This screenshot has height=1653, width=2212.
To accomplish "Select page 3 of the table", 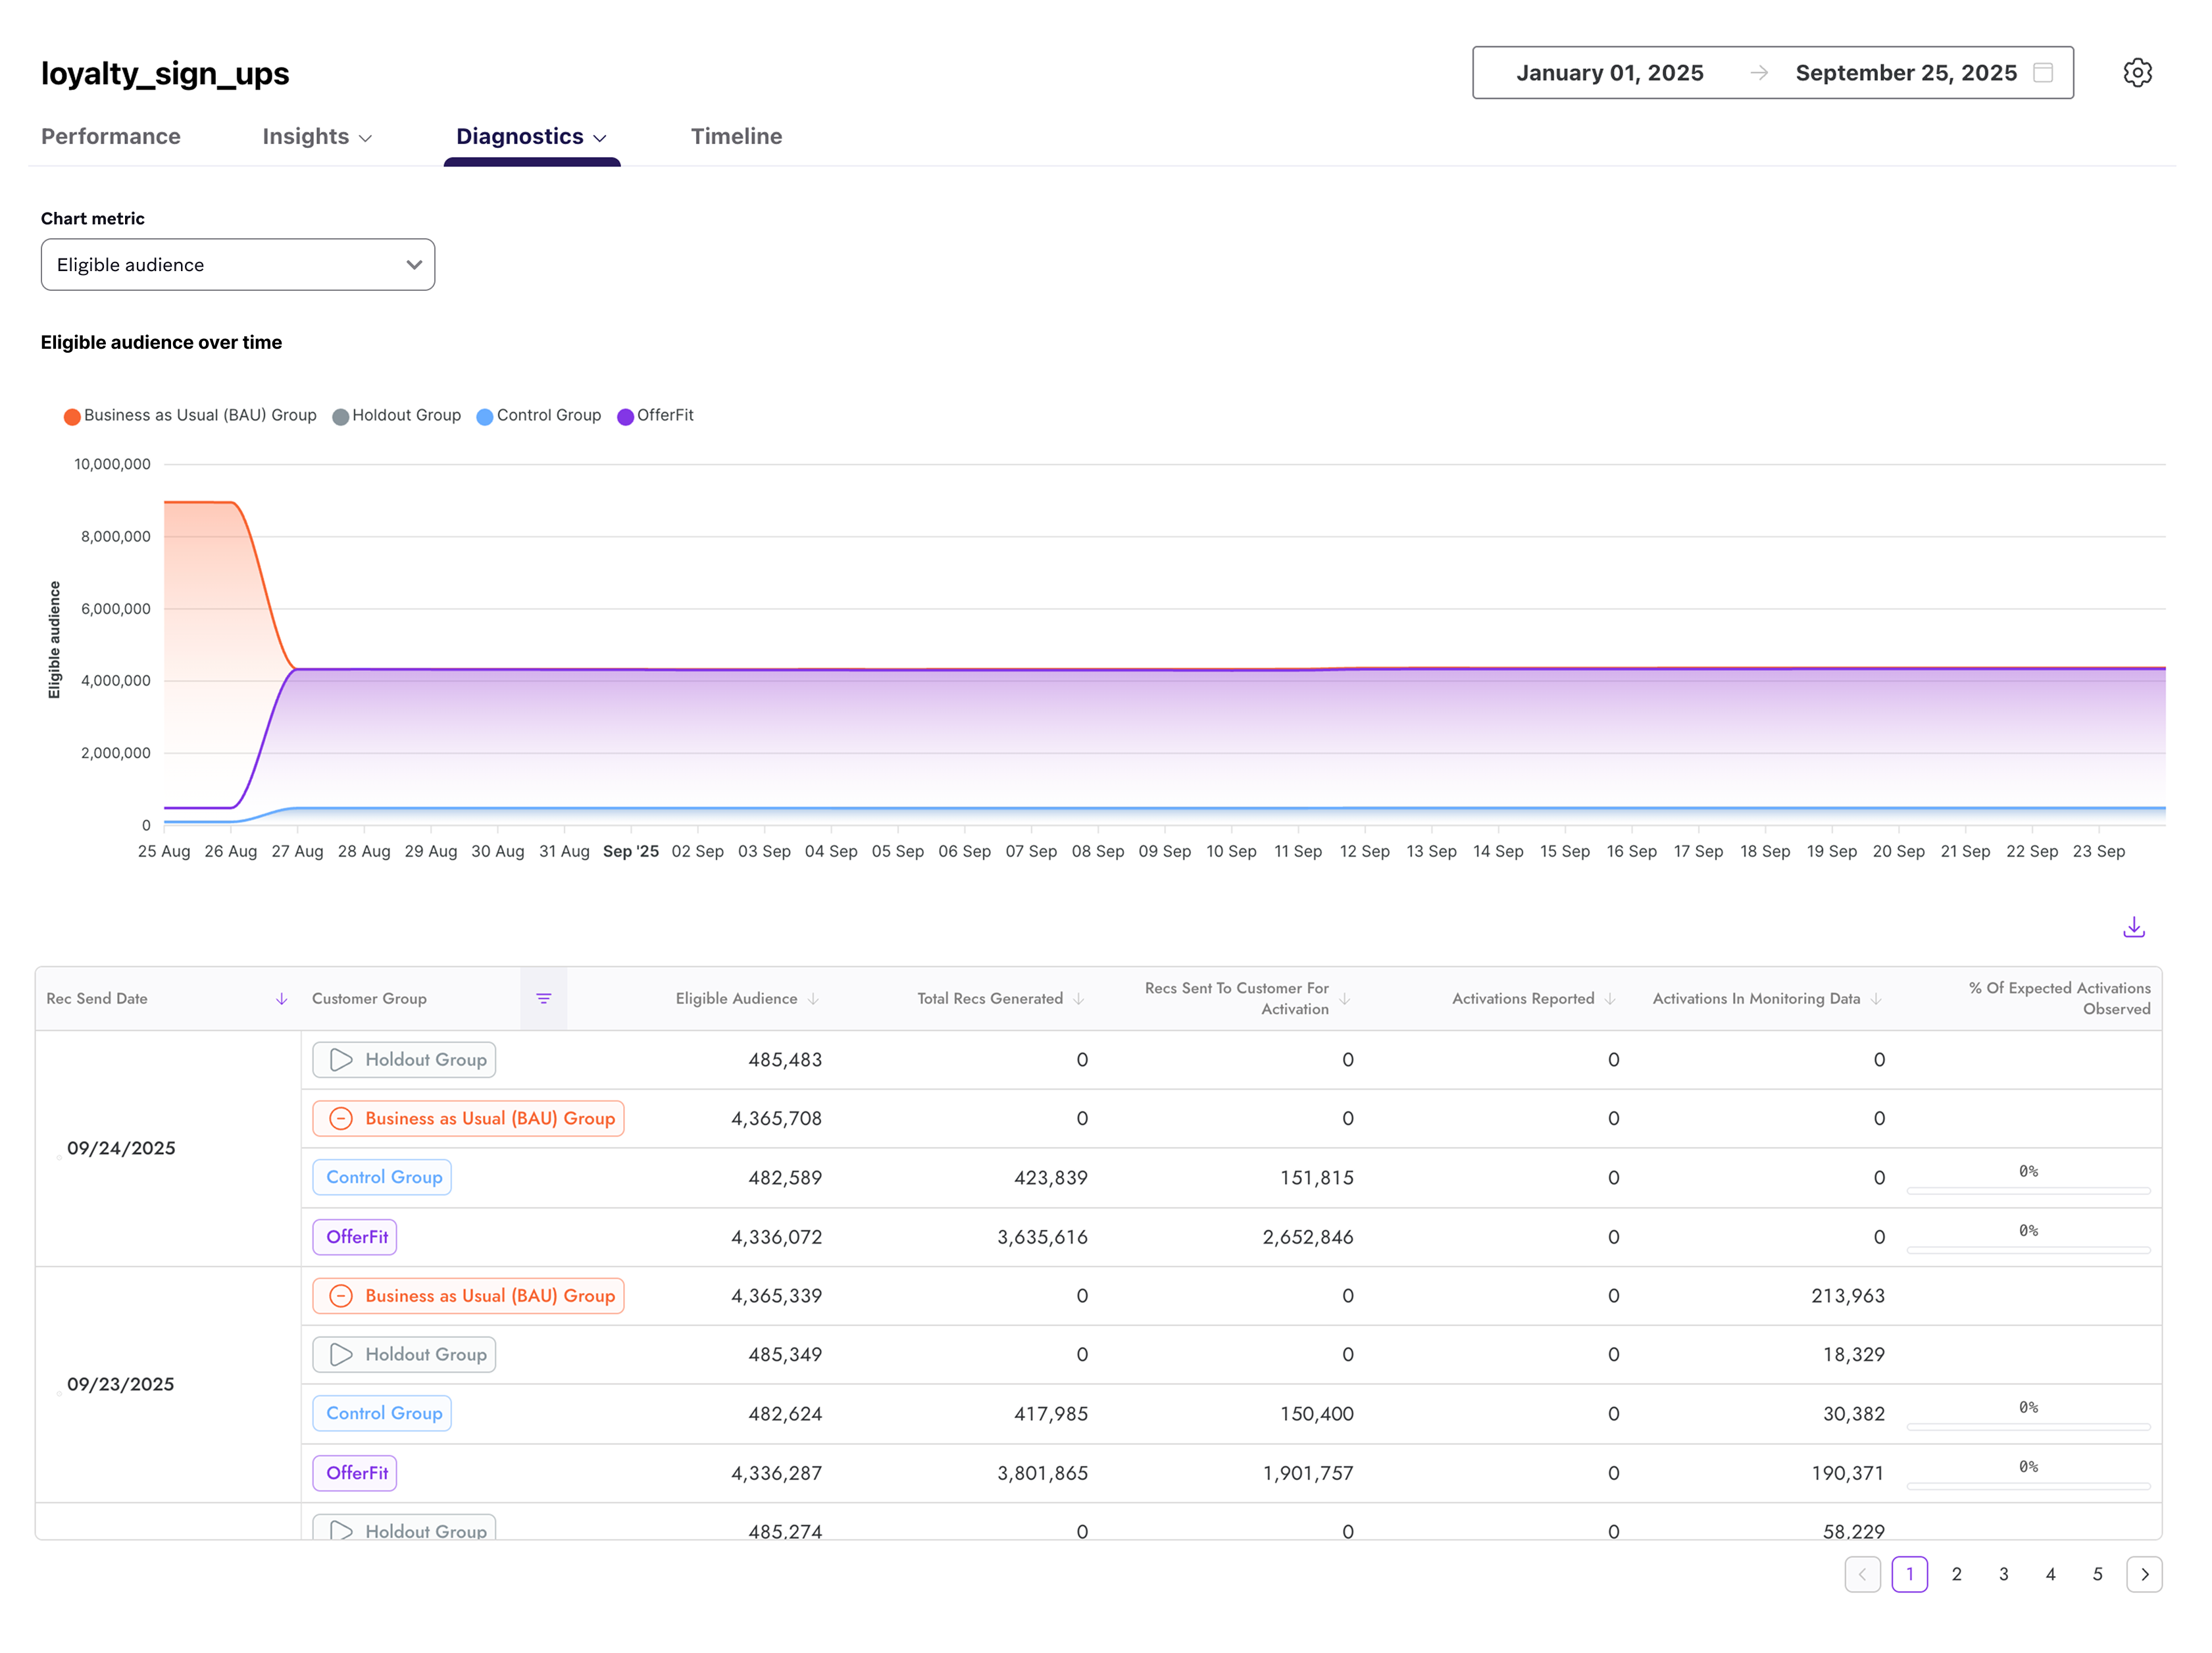I will coord(2003,1574).
